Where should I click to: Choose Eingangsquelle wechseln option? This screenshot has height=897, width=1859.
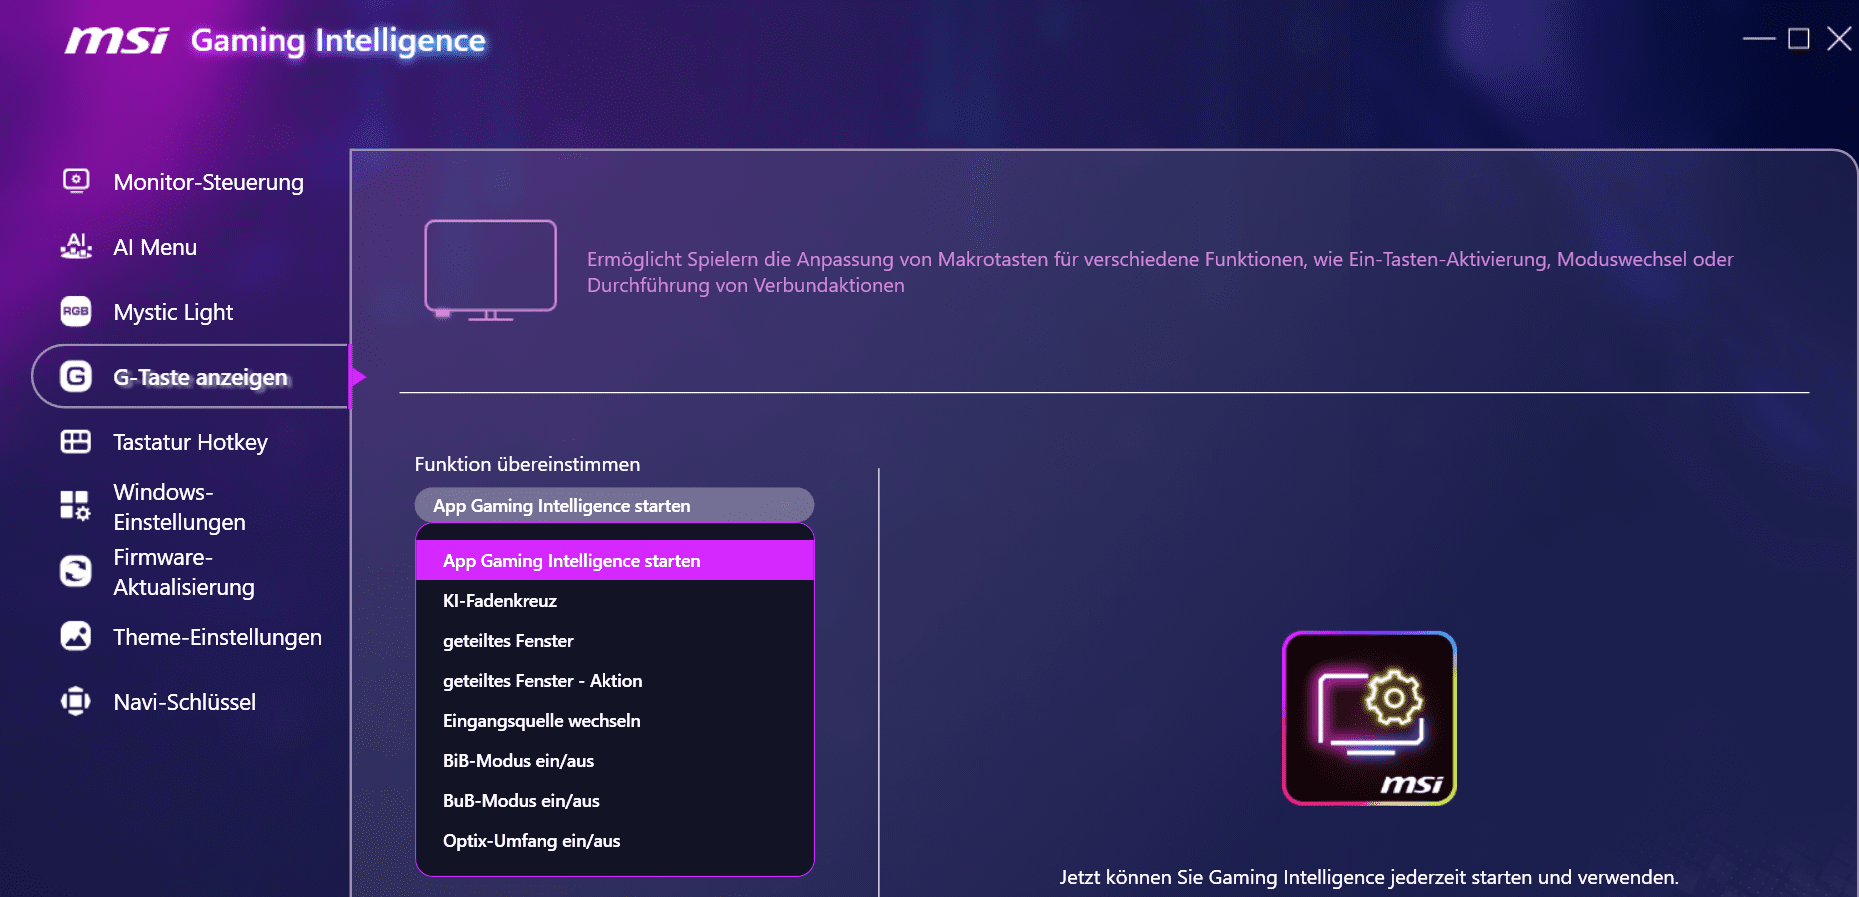click(x=615, y=720)
